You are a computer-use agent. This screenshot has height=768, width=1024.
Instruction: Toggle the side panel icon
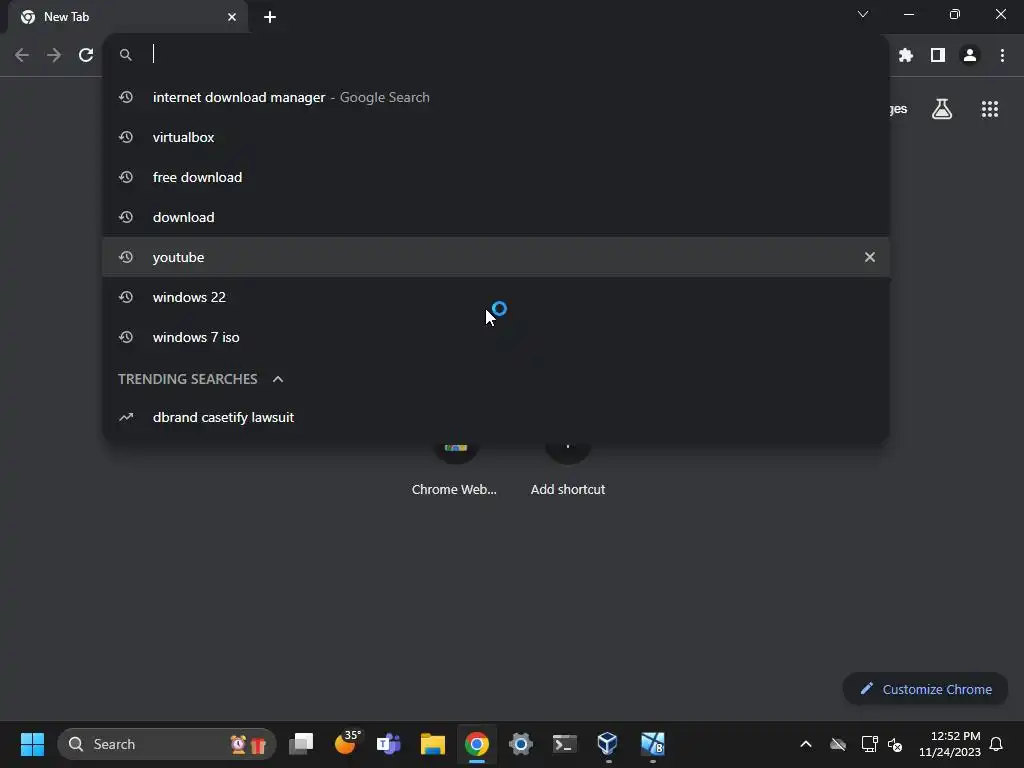click(x=938, y=55)
